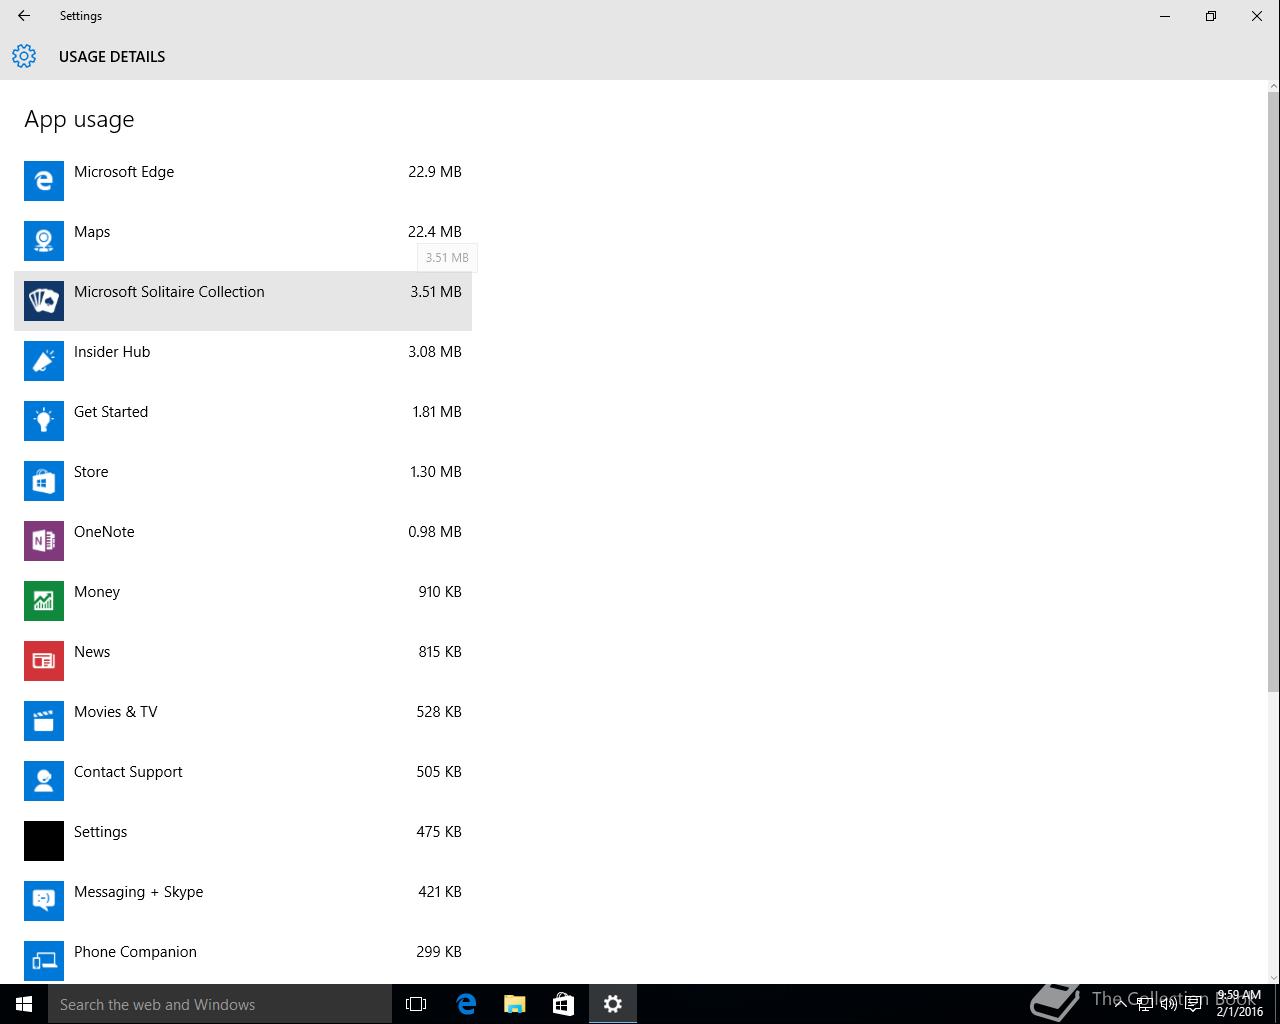Viewport: 1280px width, 1024px height.
Task: Launch Edge from the taskbar
Action: pyautogui.click(x=466, y=1004)
